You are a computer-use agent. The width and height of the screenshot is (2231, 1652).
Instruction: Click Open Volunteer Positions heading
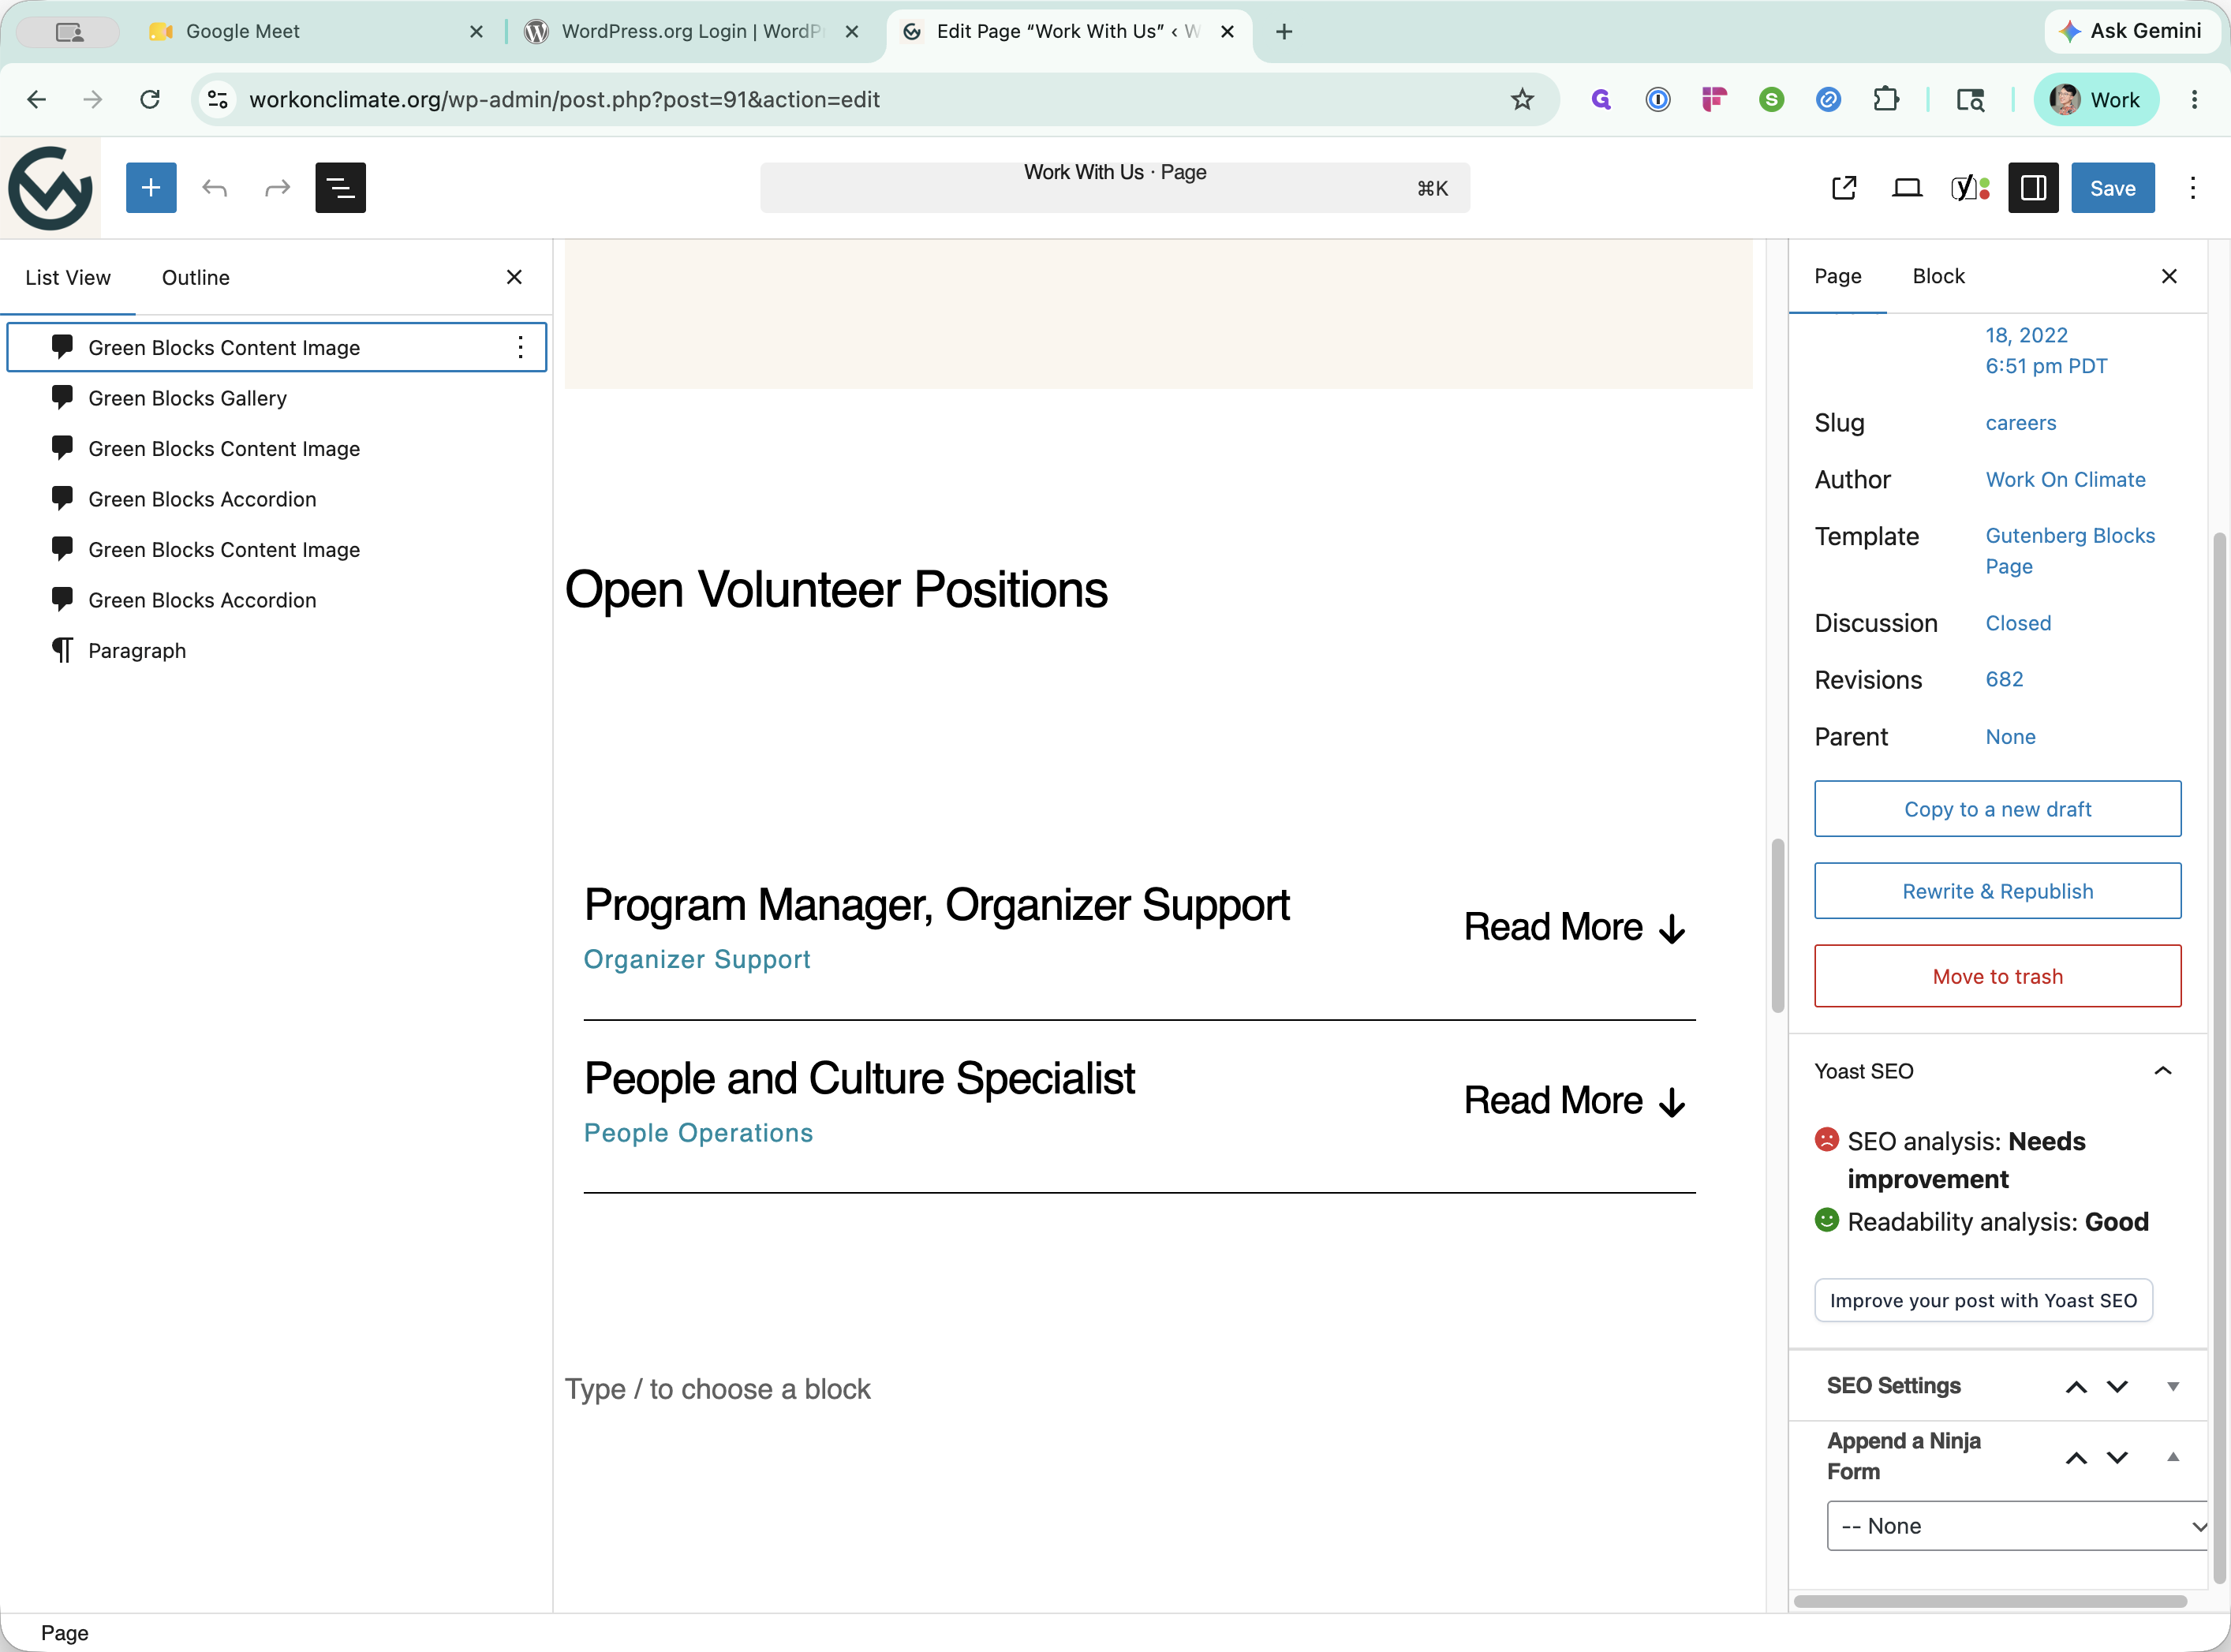(836, 589)
